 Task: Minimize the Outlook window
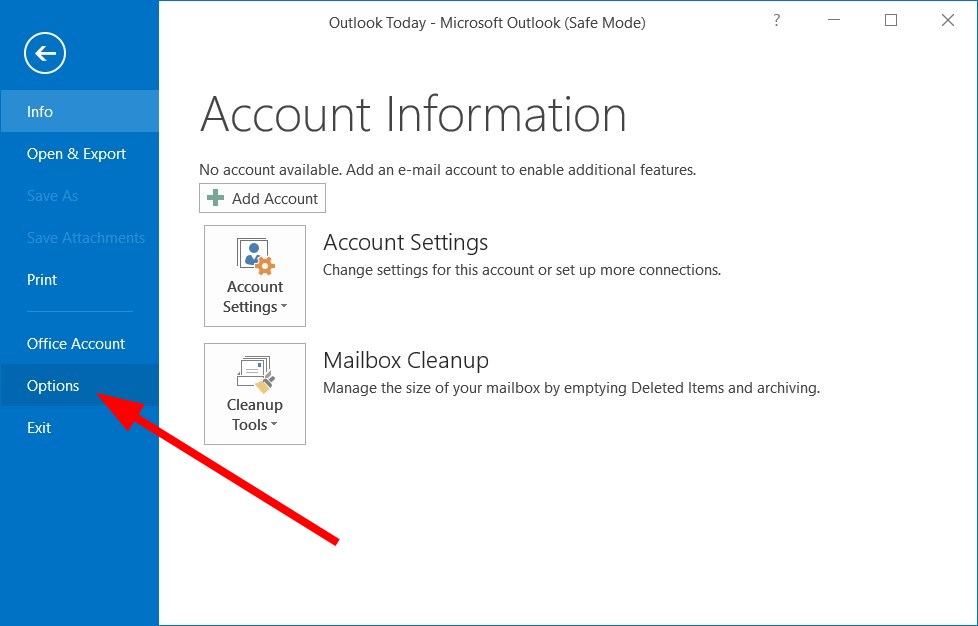[833, 20]
